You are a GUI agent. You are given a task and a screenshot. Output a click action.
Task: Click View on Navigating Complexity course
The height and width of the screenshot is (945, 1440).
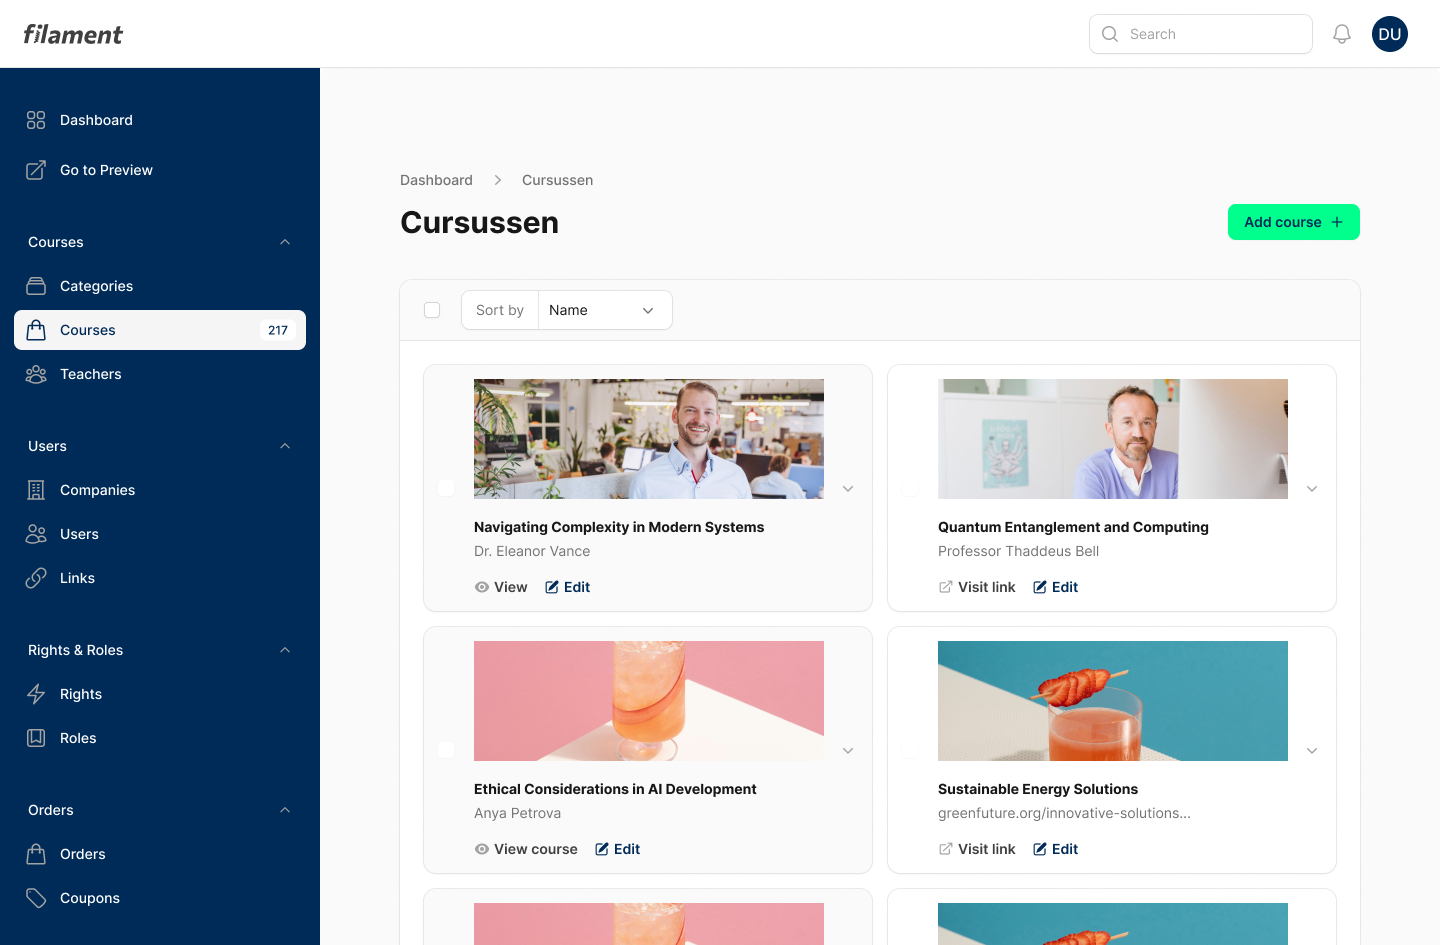pos(501,587)
